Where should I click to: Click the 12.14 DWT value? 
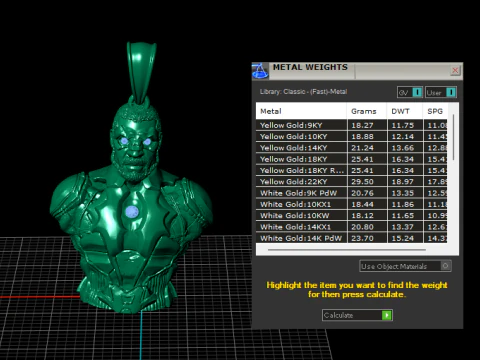click(403, 136)
